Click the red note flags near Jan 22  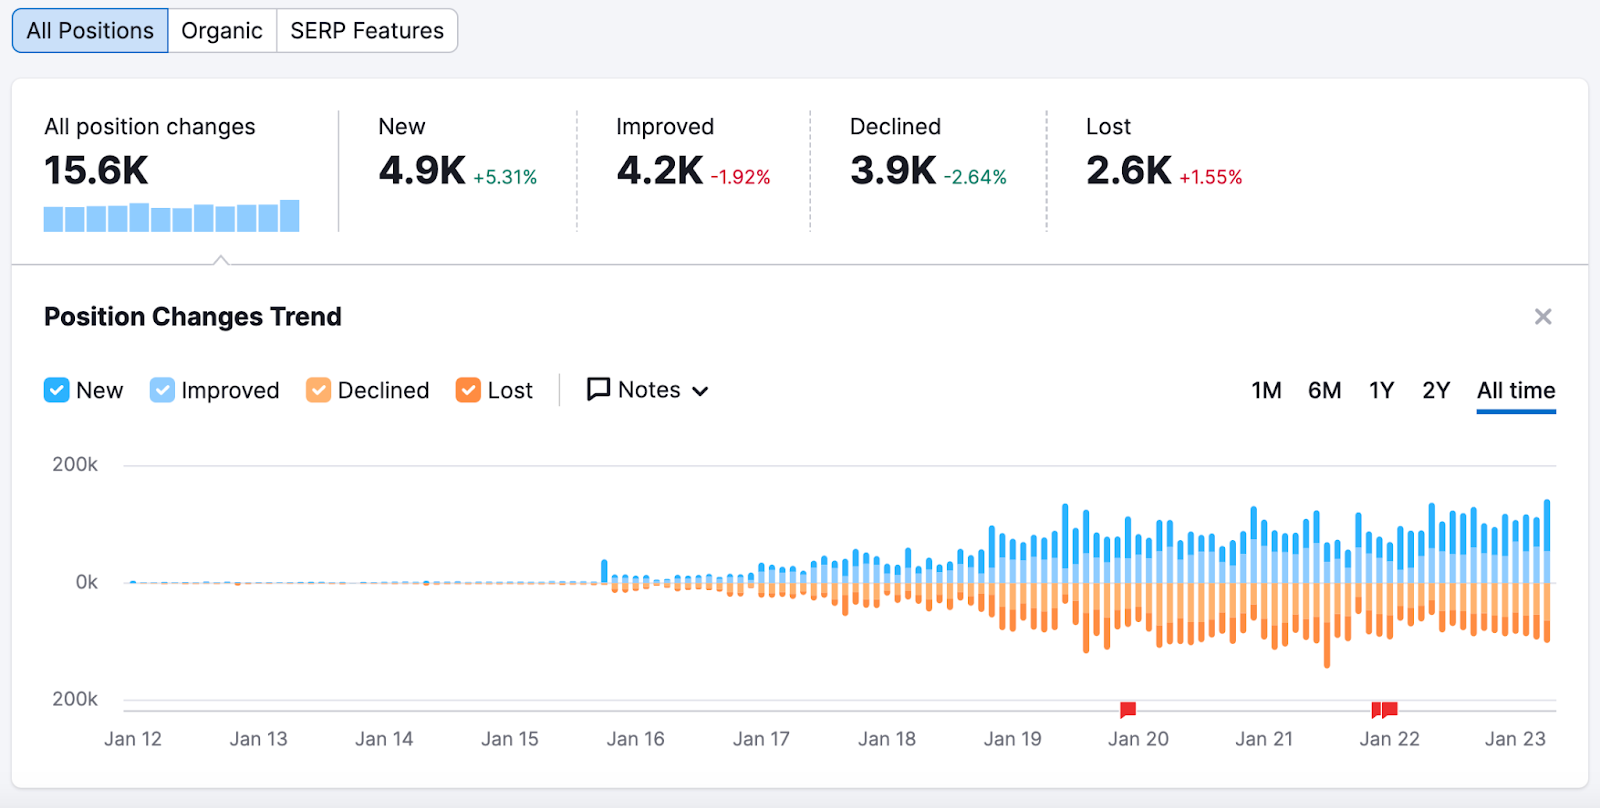(1384, 710)
